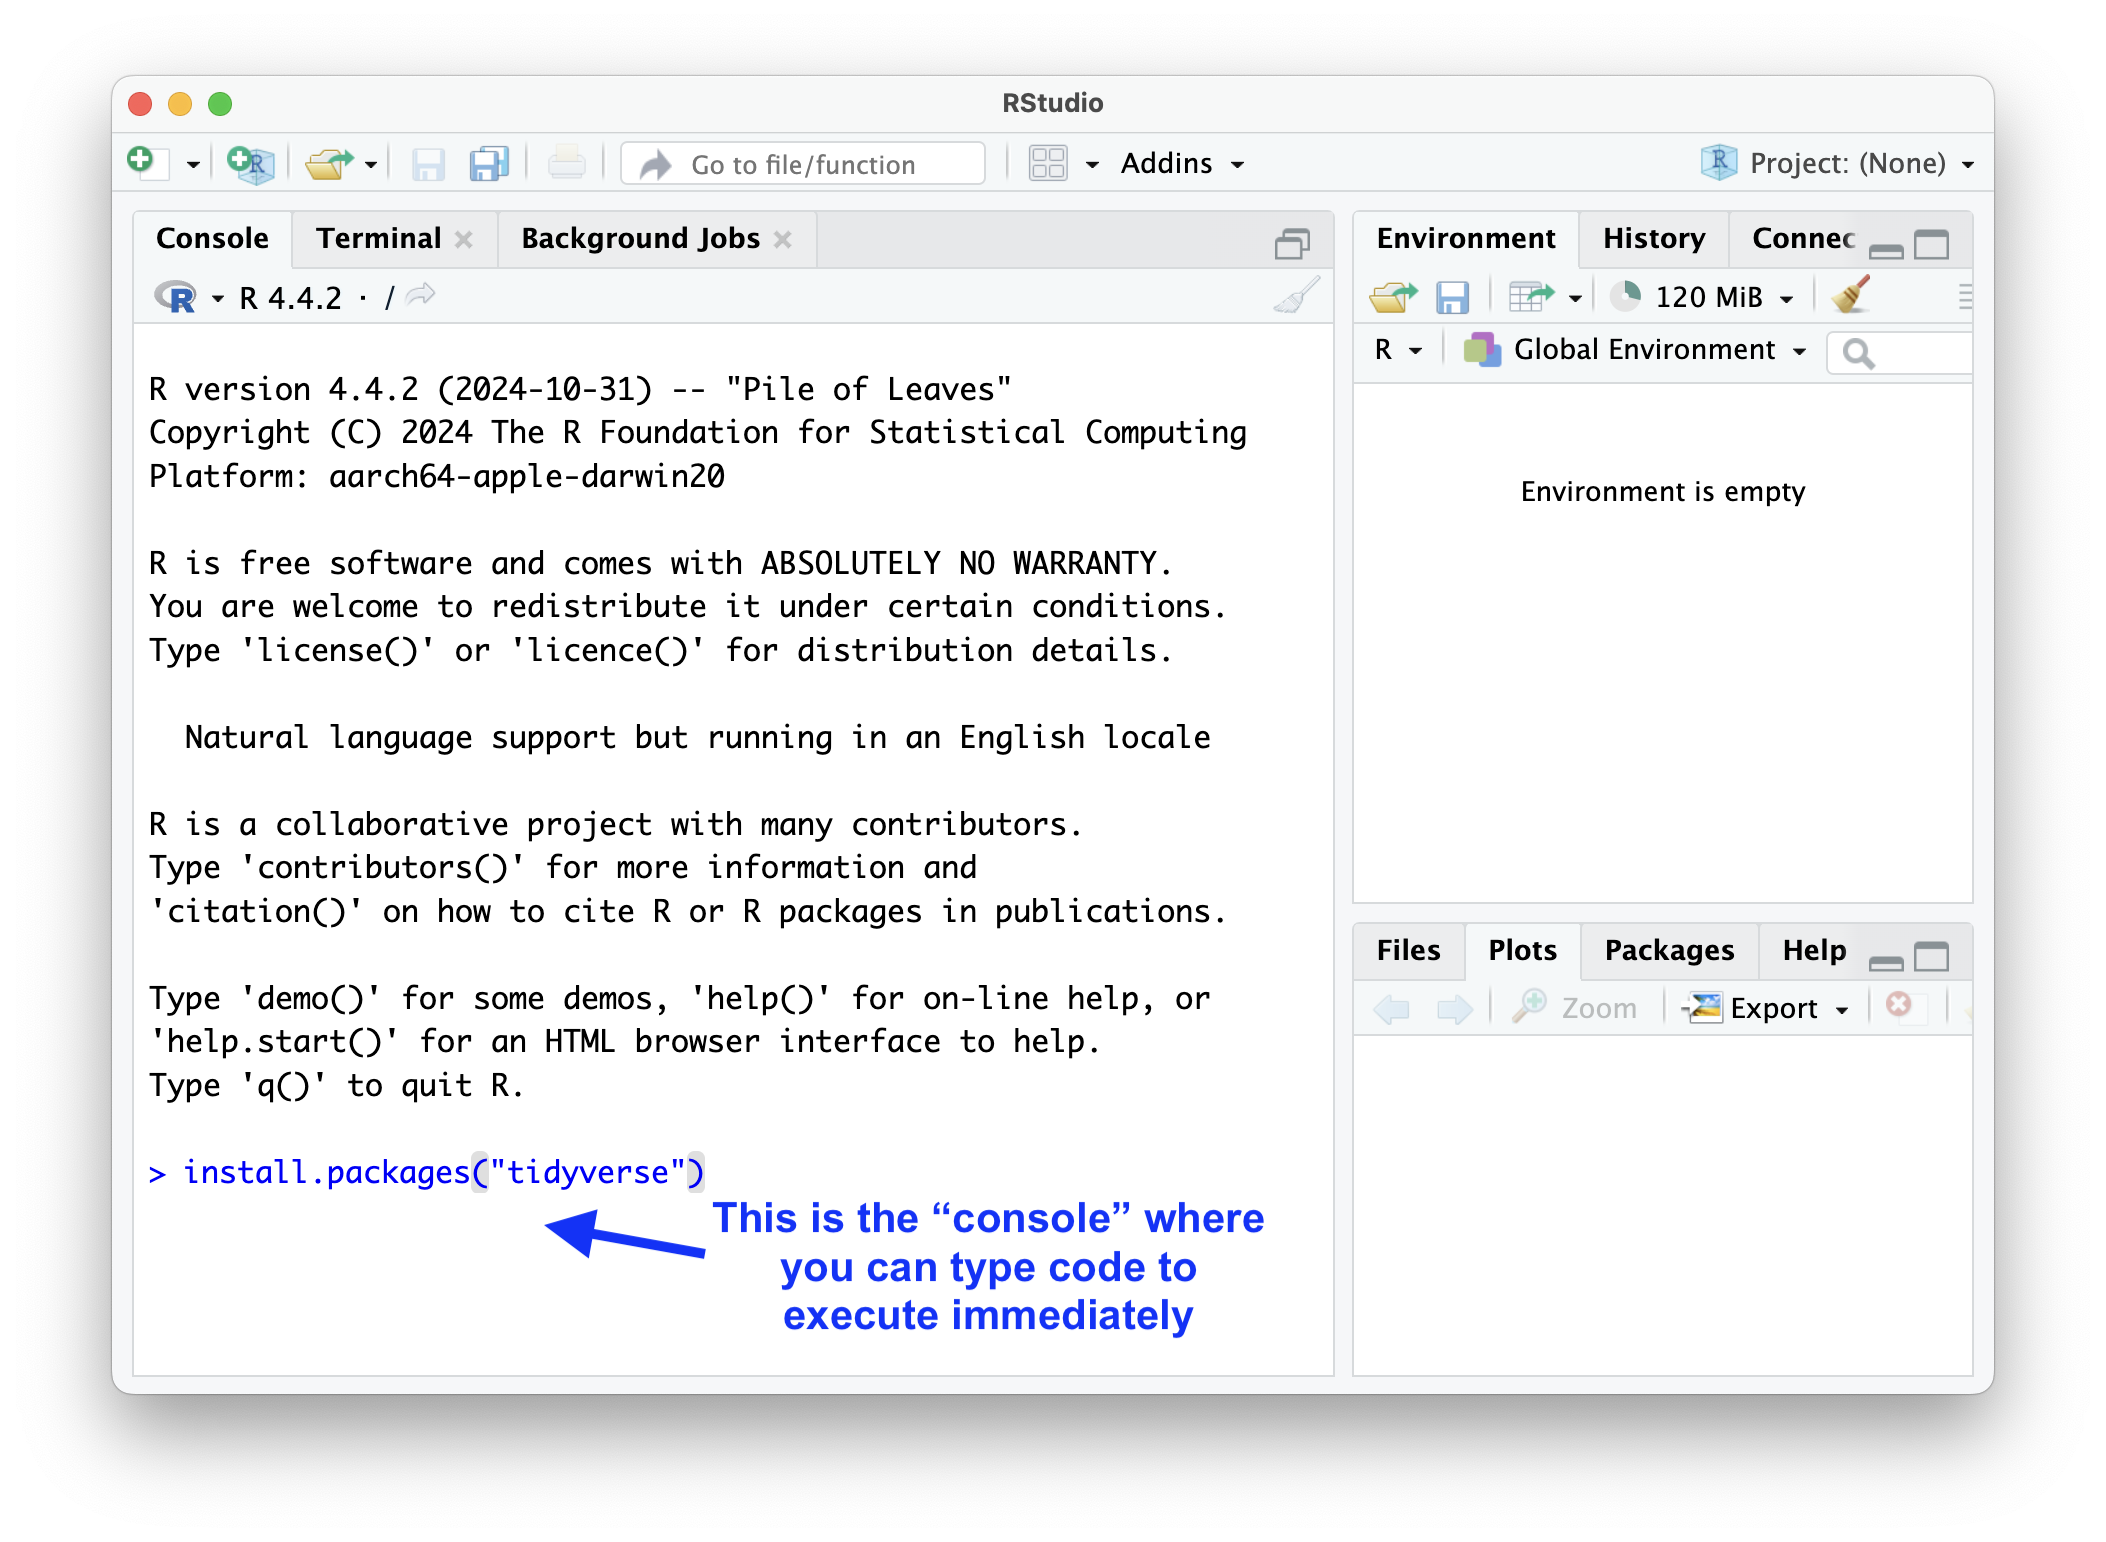
Task: Save workspace icon in Environment pane
Action: pos(1452,297)
